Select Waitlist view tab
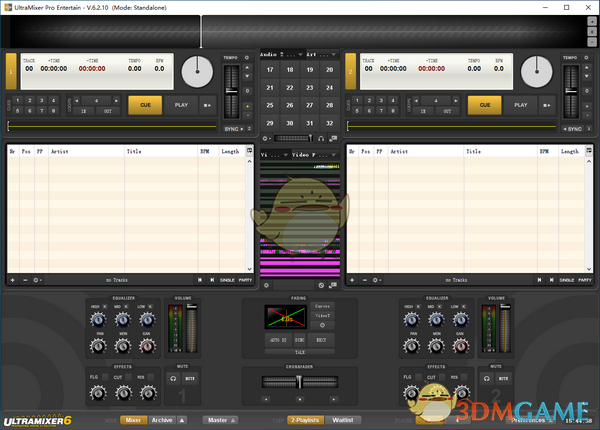 [343, 420]
